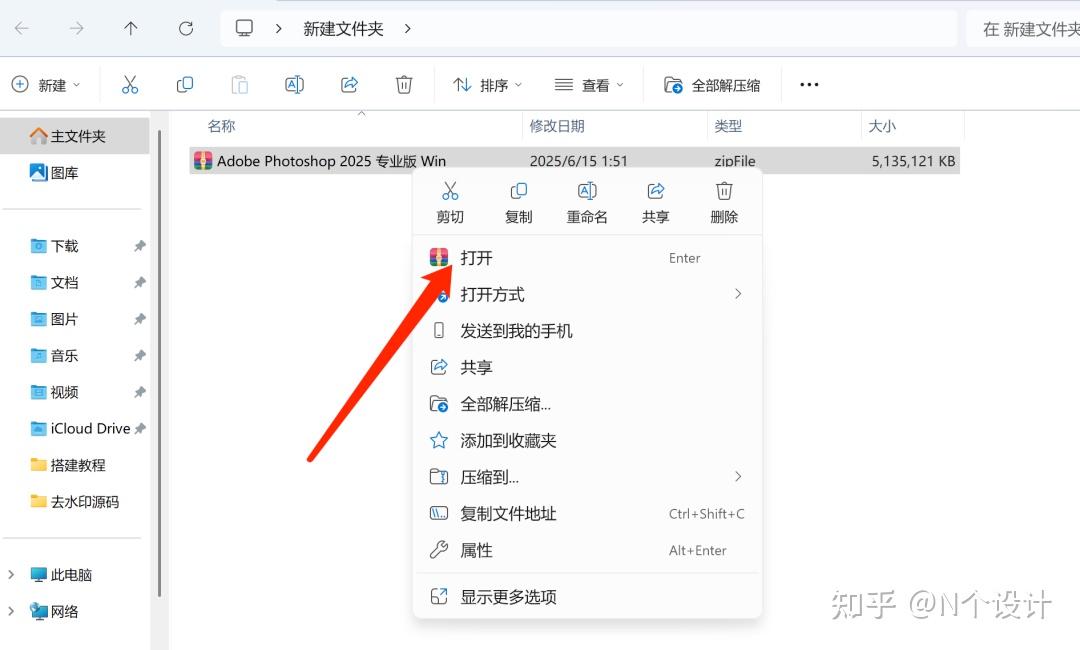Screen dimensions: 1080x650
Task: Select the Adobe Photoshop 2025 专业版 Win file
Action: [574, 161]
